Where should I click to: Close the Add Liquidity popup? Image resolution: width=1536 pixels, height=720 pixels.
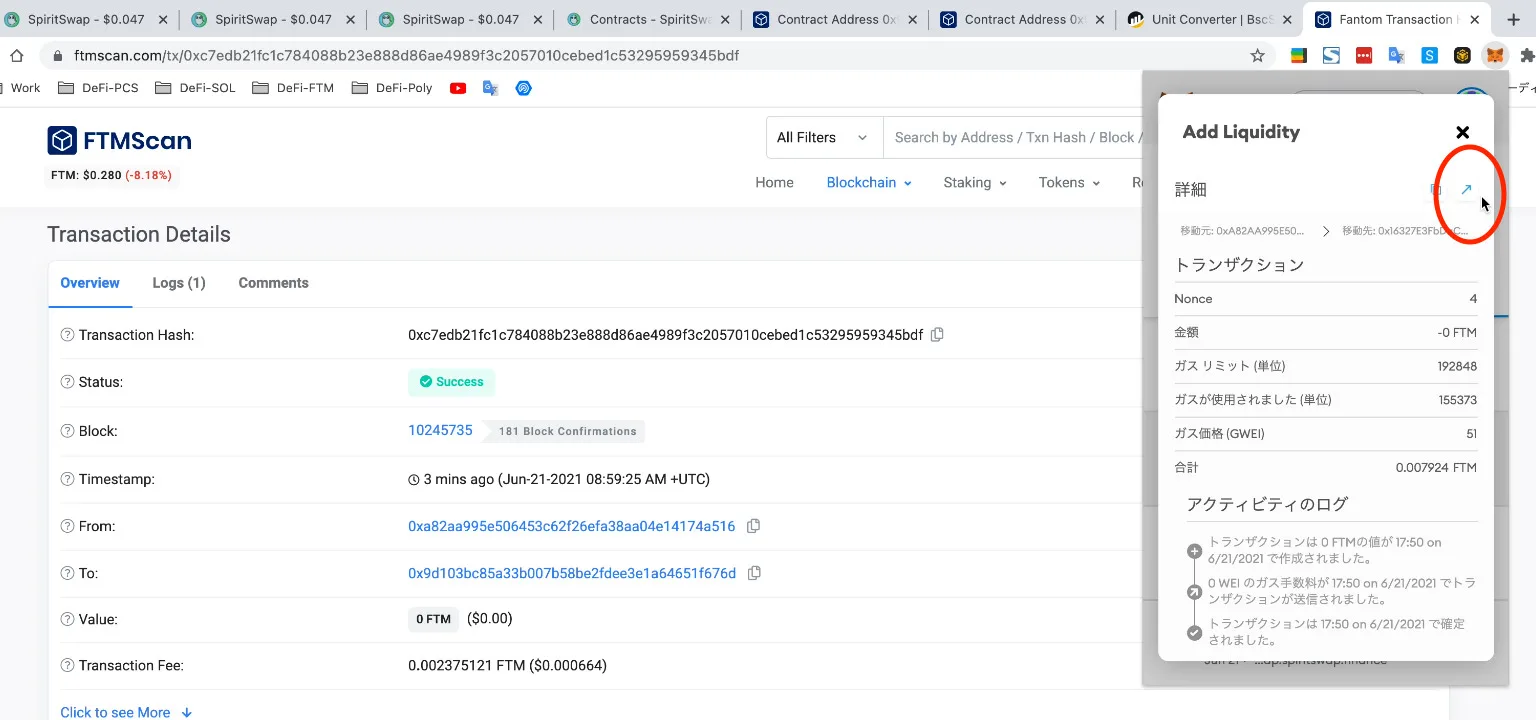tap(1462, 132)
